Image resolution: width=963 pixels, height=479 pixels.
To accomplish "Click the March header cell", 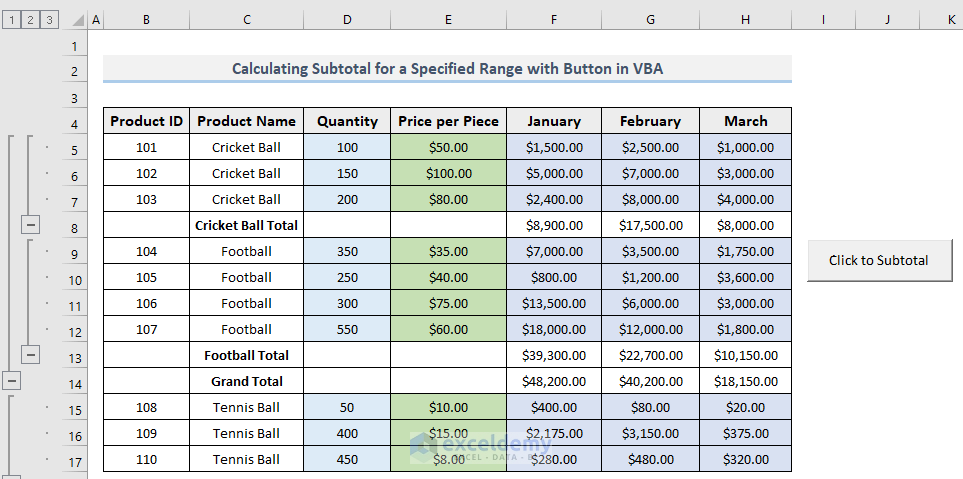I will click(745, 121).
